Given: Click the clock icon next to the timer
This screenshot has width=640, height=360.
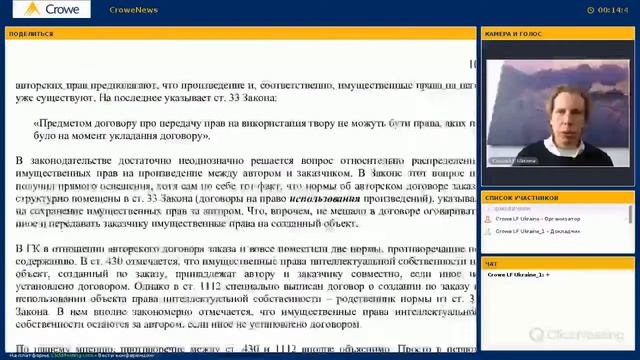Looking at the screenshot, I should (591, 10).
